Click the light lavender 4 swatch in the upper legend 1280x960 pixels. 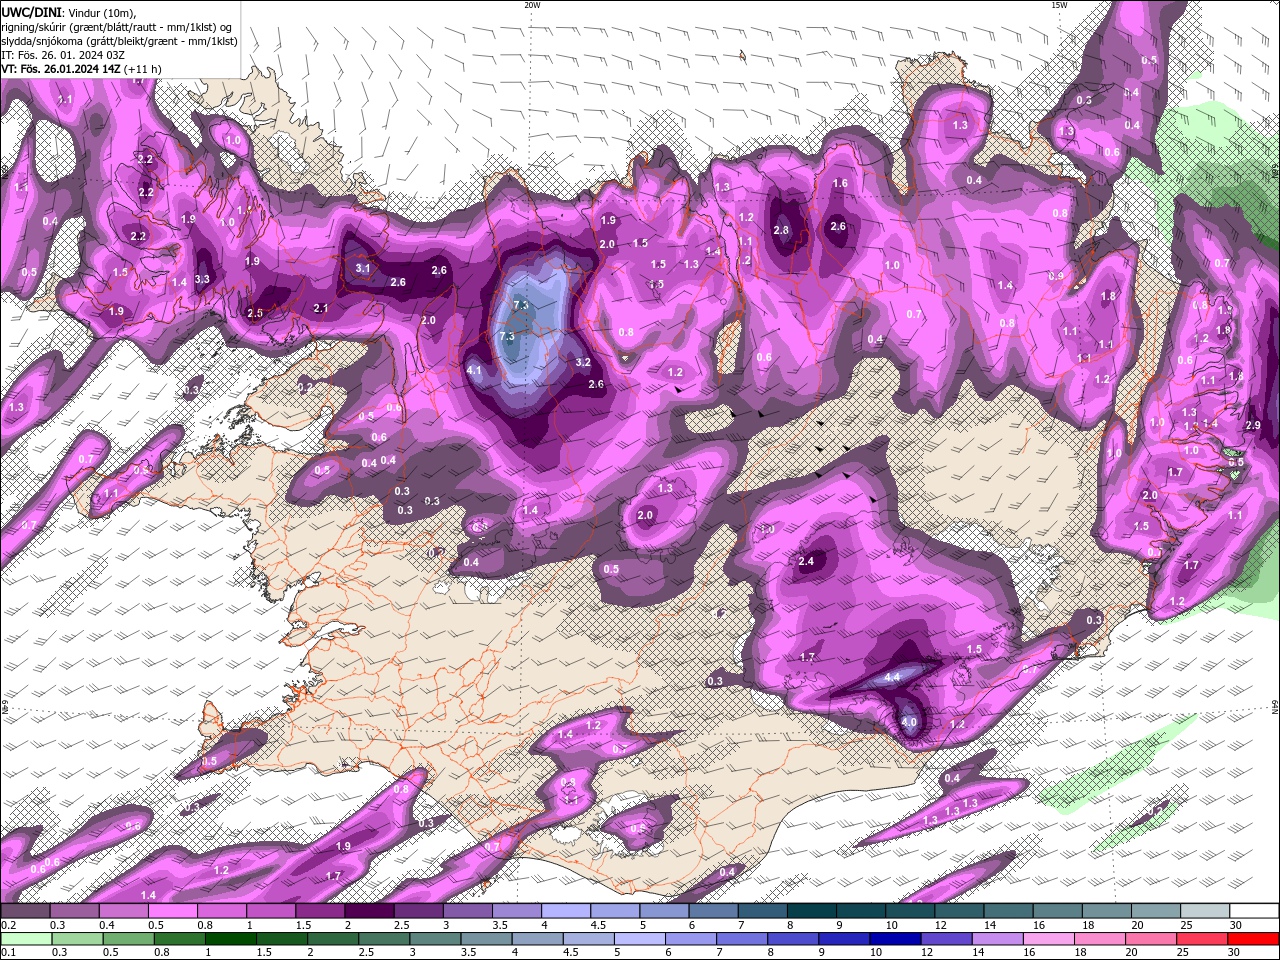click(567, 911)
